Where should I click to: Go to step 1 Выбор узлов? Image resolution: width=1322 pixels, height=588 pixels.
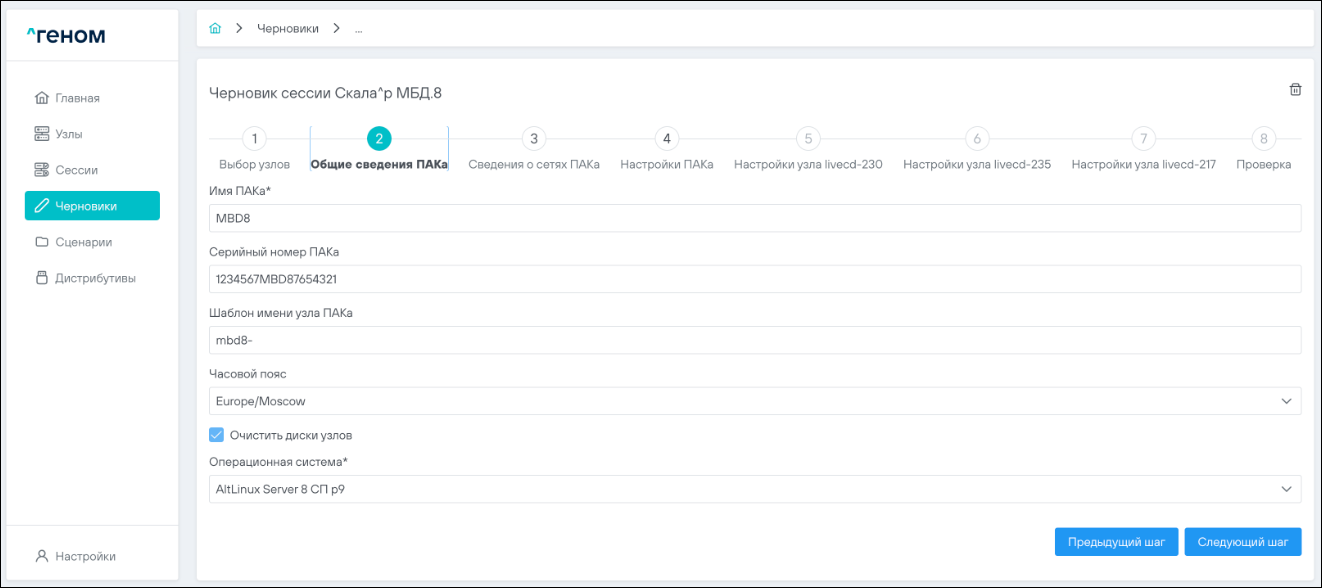click(x=254, y=140)
